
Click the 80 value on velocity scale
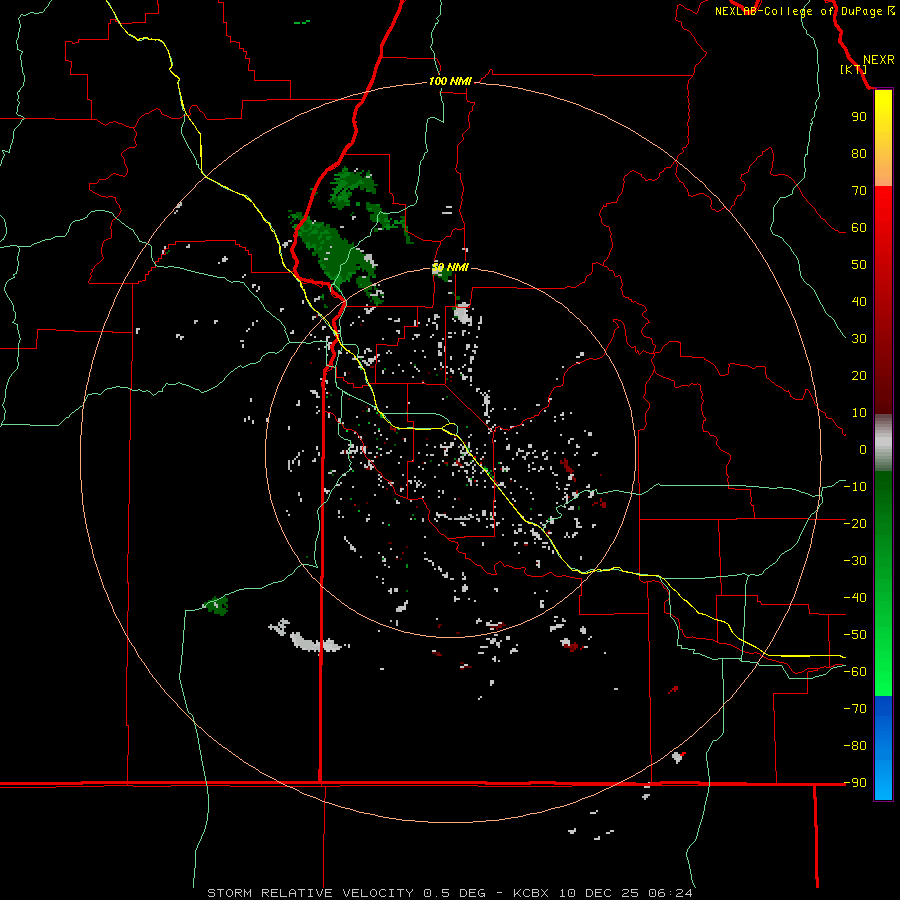(x=859, y=154)
